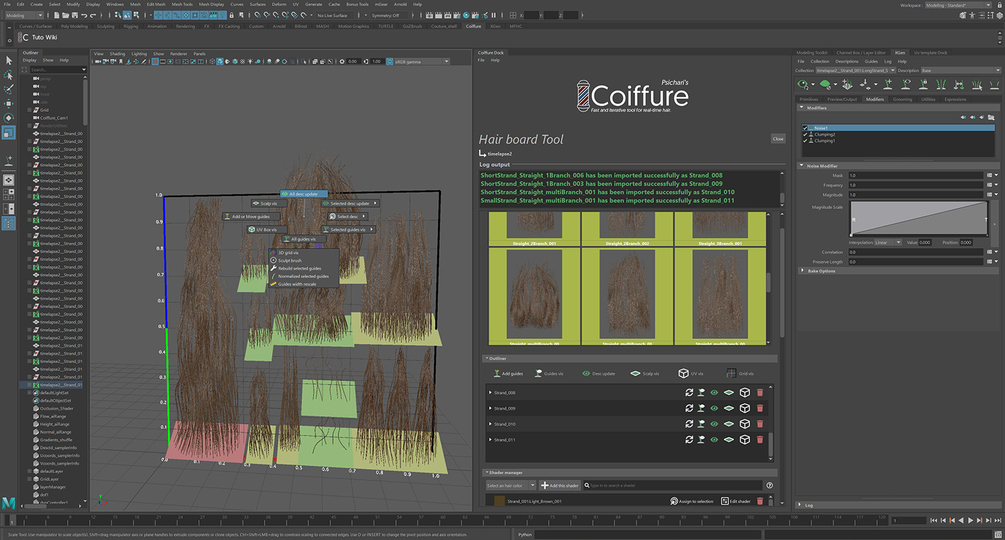Viewport: 1005px width, 540px height.
Task: Open the Modeling menu set dropdown
Action: [x=24, y=15]
